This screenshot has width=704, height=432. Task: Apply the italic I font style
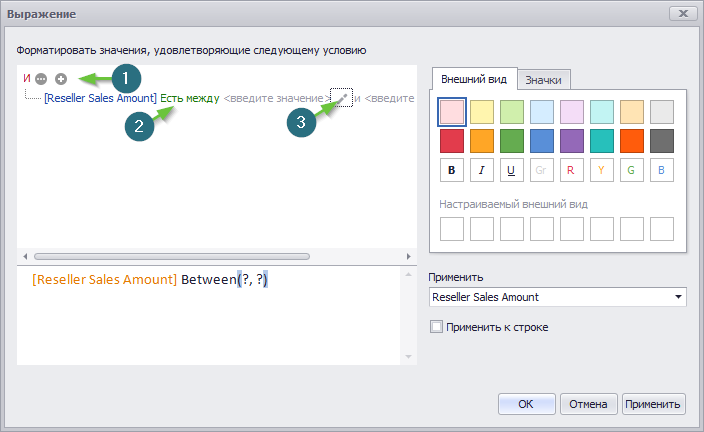[x=482, y=170]
